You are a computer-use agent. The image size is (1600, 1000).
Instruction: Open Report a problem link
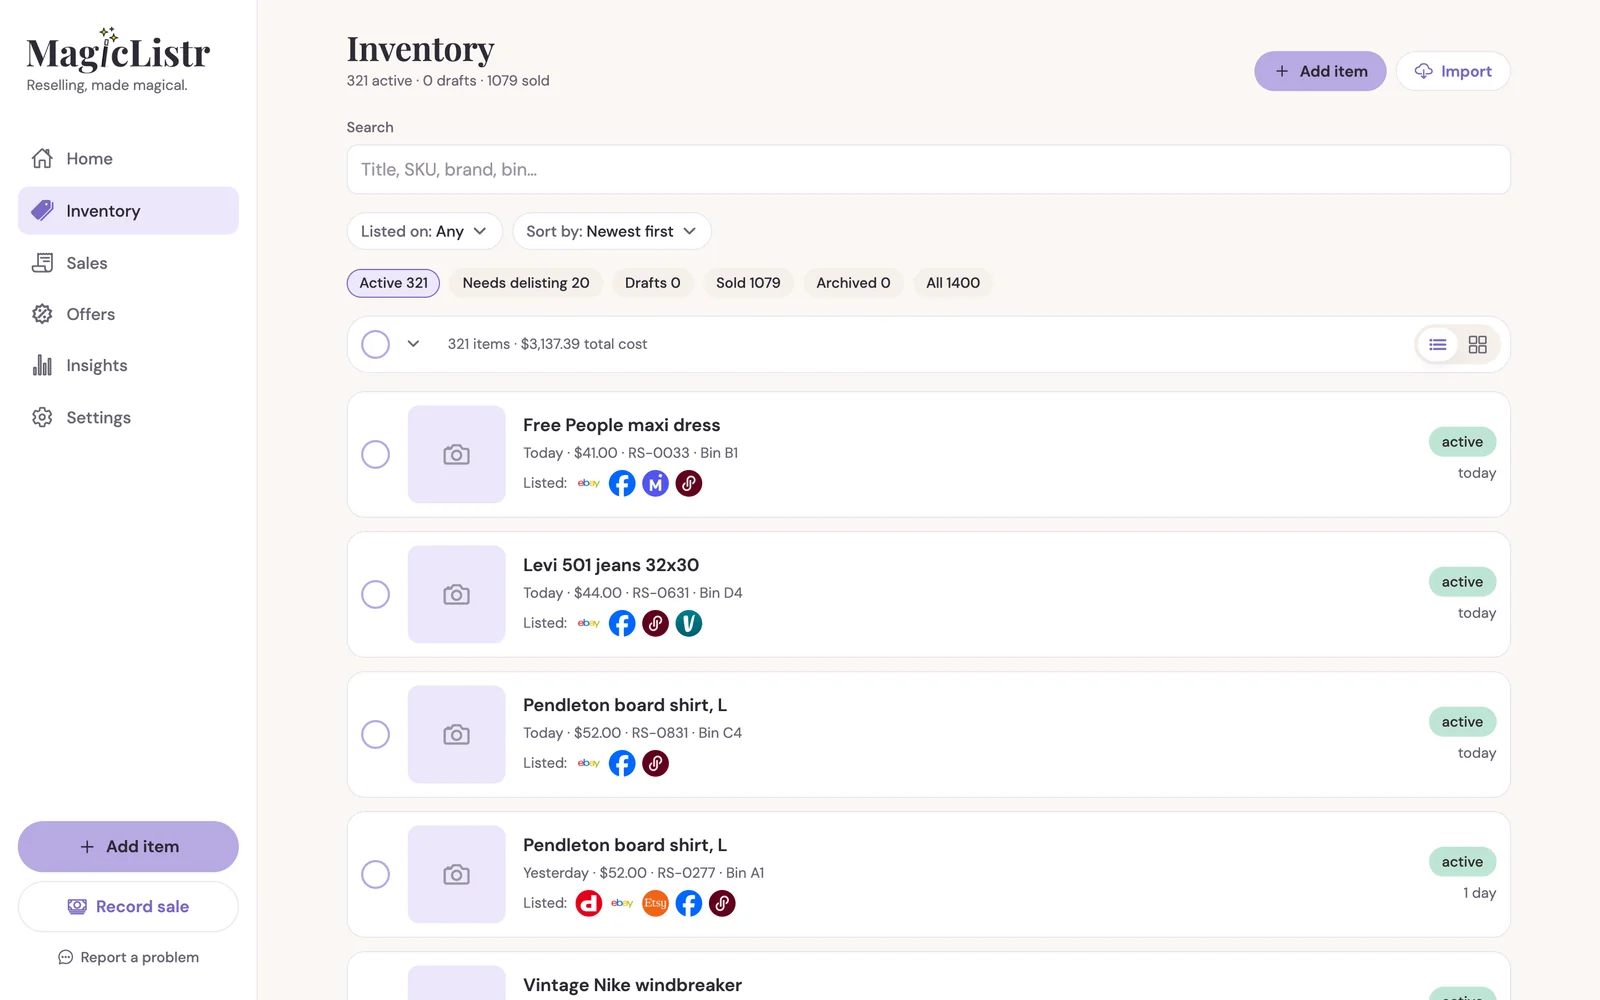click(x=128, y=958)
